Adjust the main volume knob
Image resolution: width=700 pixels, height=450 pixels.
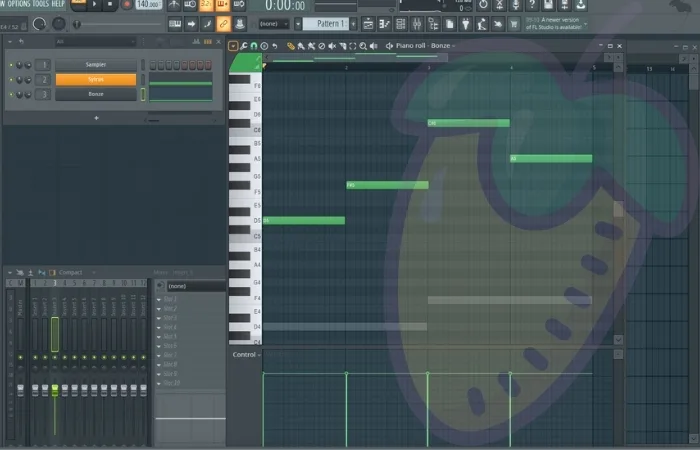(39, 24)
